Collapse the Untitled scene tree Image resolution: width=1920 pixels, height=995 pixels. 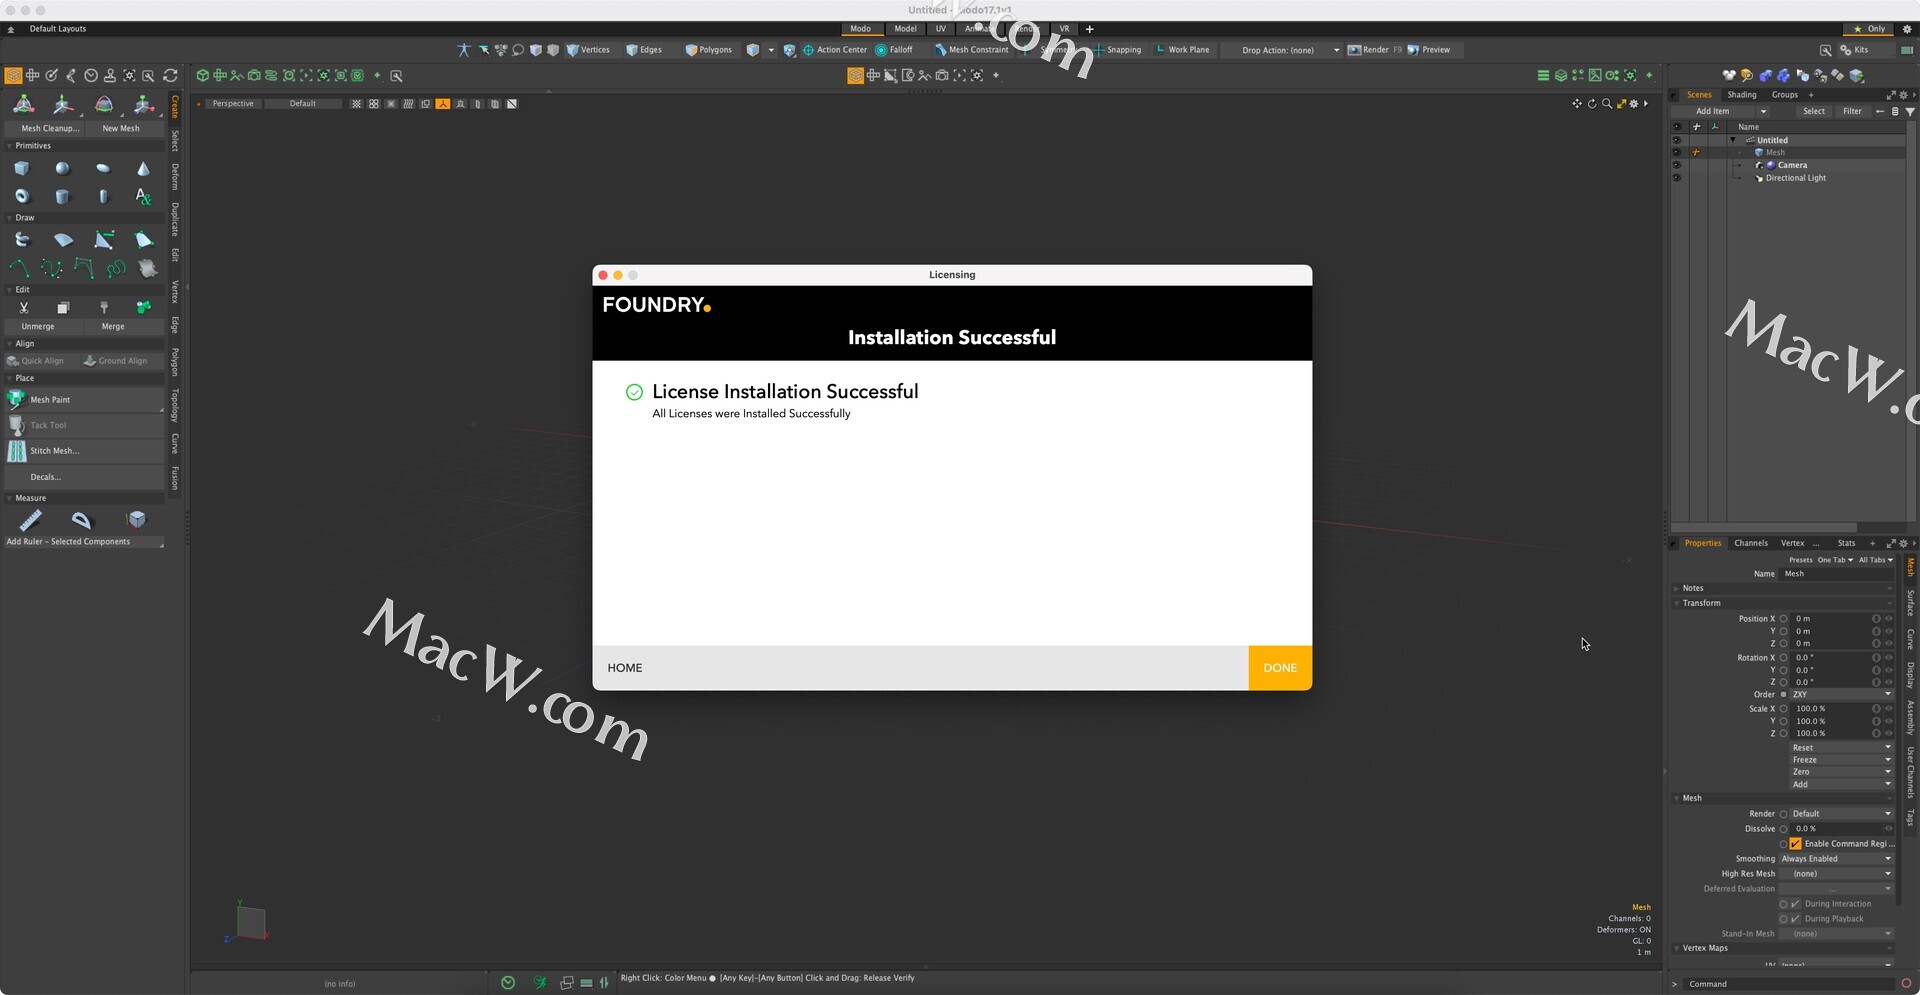coord(1733,140)
